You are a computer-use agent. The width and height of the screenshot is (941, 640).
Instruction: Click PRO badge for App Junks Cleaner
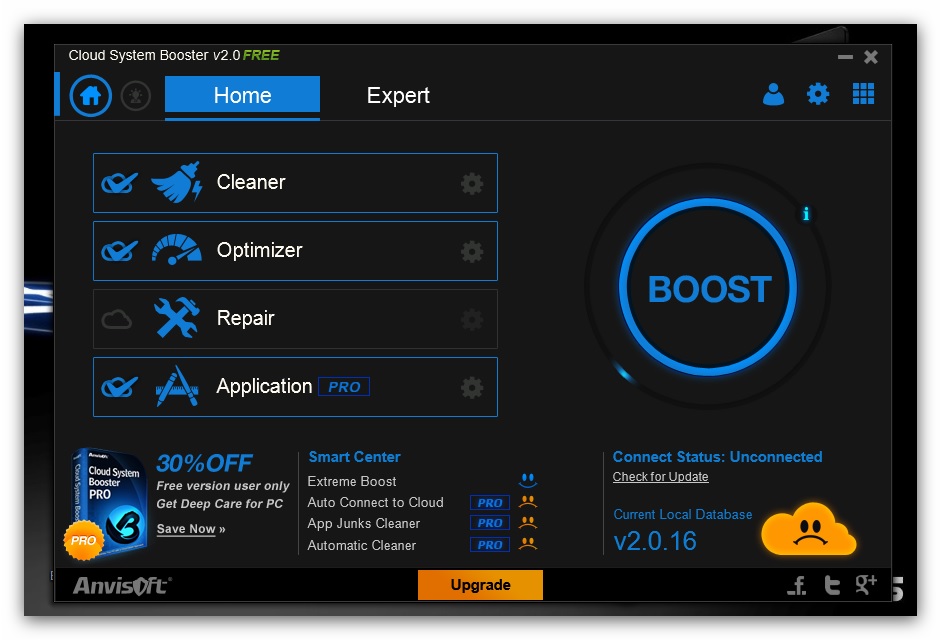tap(490, 523)
